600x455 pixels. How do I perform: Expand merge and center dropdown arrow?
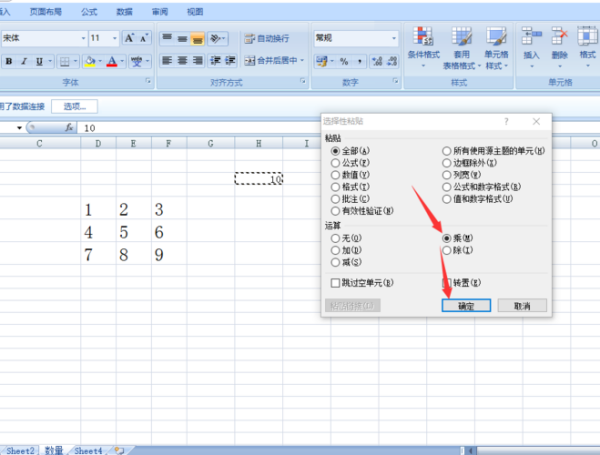click(302, 60)
